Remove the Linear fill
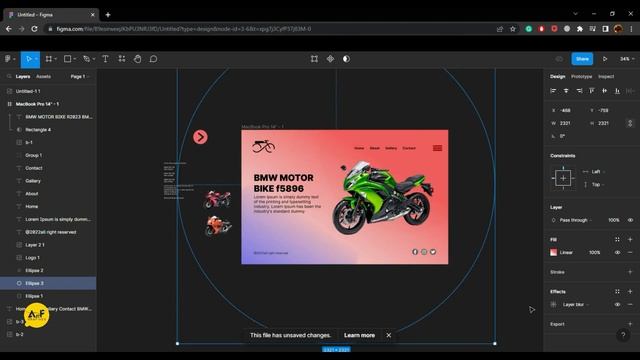 tap(630, 253)
